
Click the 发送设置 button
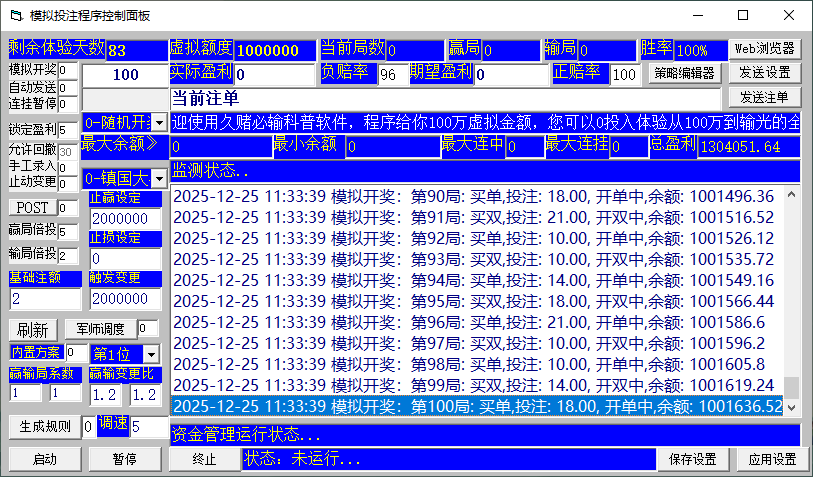(x=764, y=73)
